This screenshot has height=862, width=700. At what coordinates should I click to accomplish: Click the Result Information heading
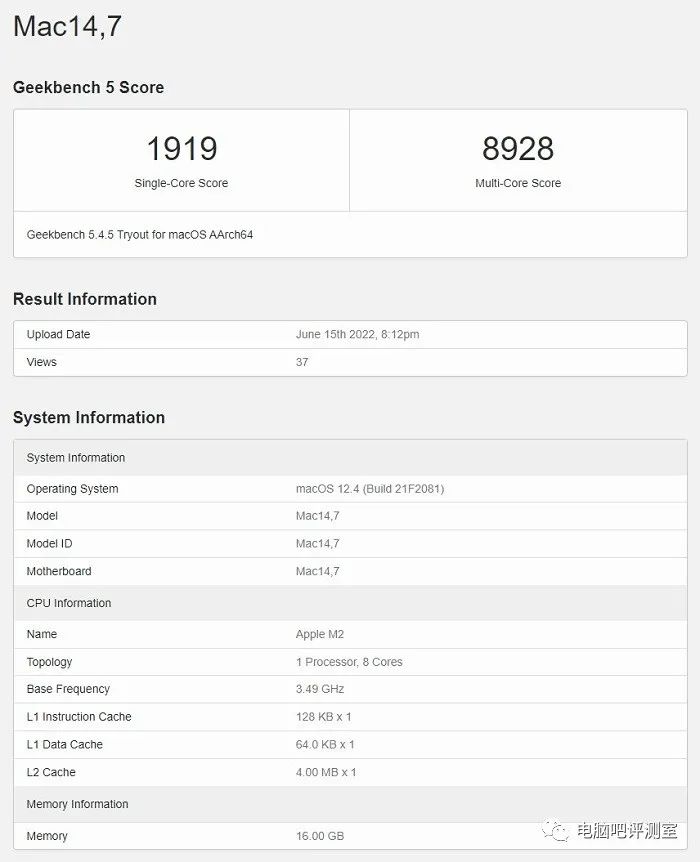[x=85, y=299]
